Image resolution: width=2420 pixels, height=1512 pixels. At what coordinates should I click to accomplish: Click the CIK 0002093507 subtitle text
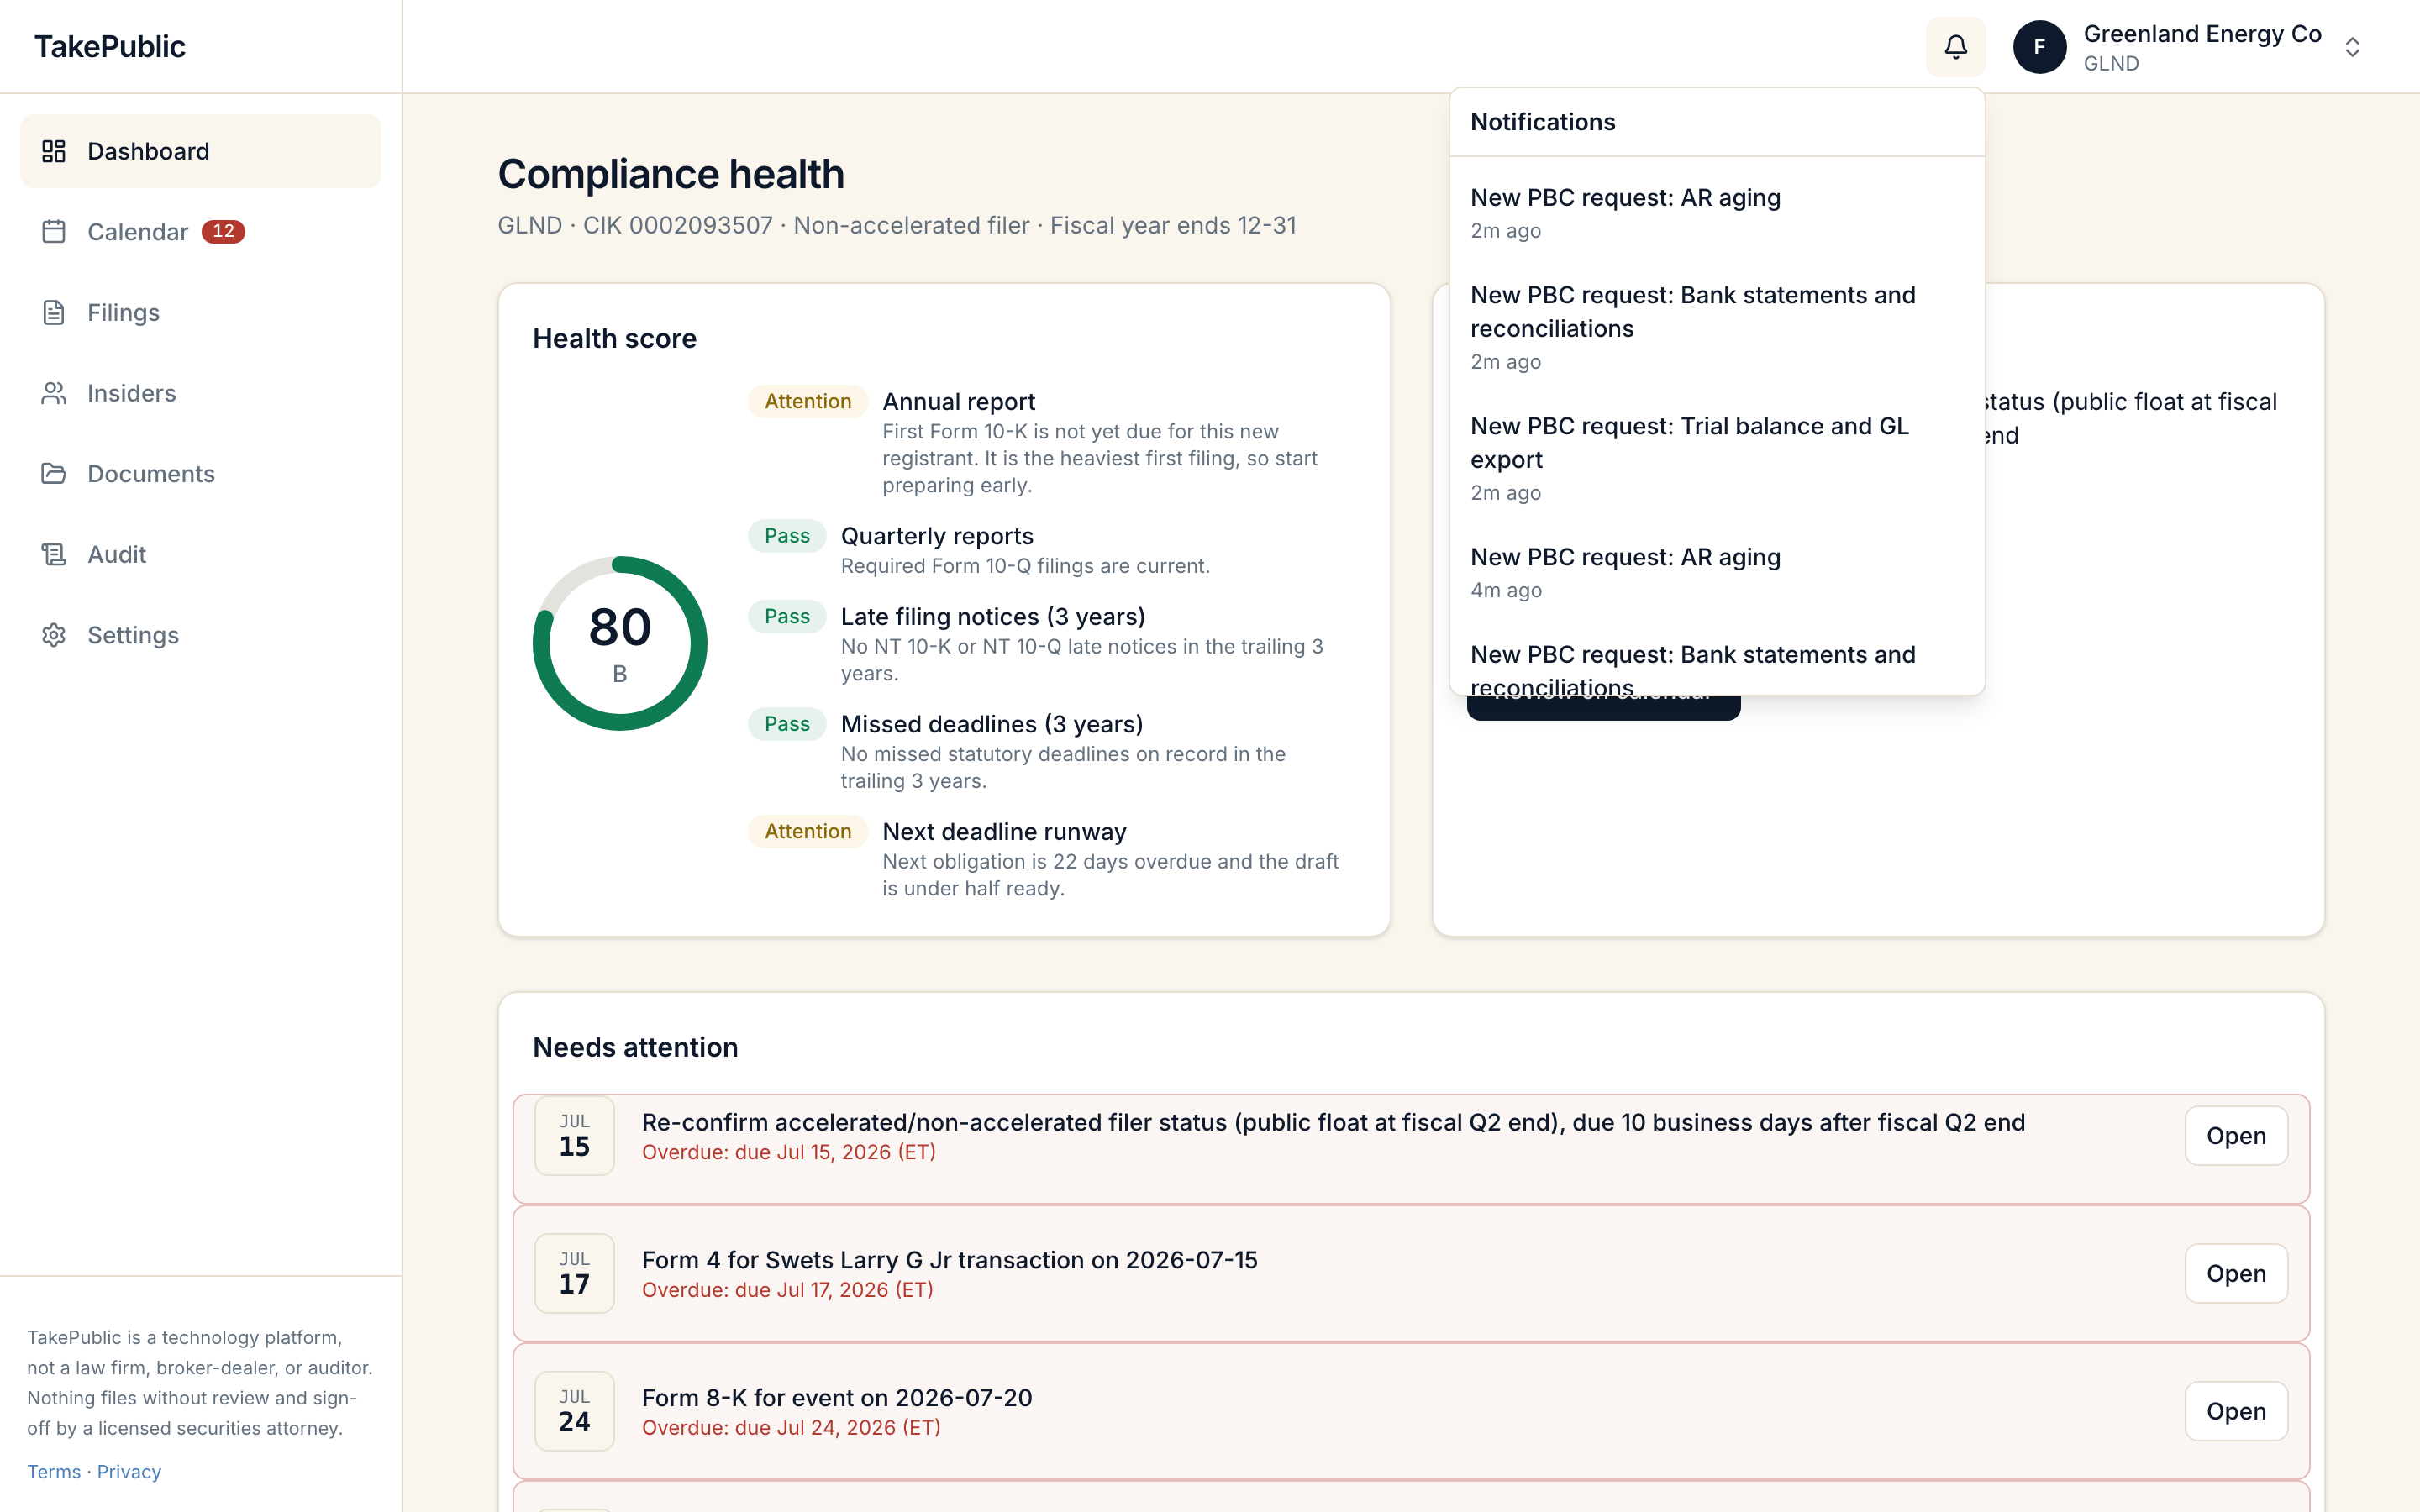pos(677,225)
